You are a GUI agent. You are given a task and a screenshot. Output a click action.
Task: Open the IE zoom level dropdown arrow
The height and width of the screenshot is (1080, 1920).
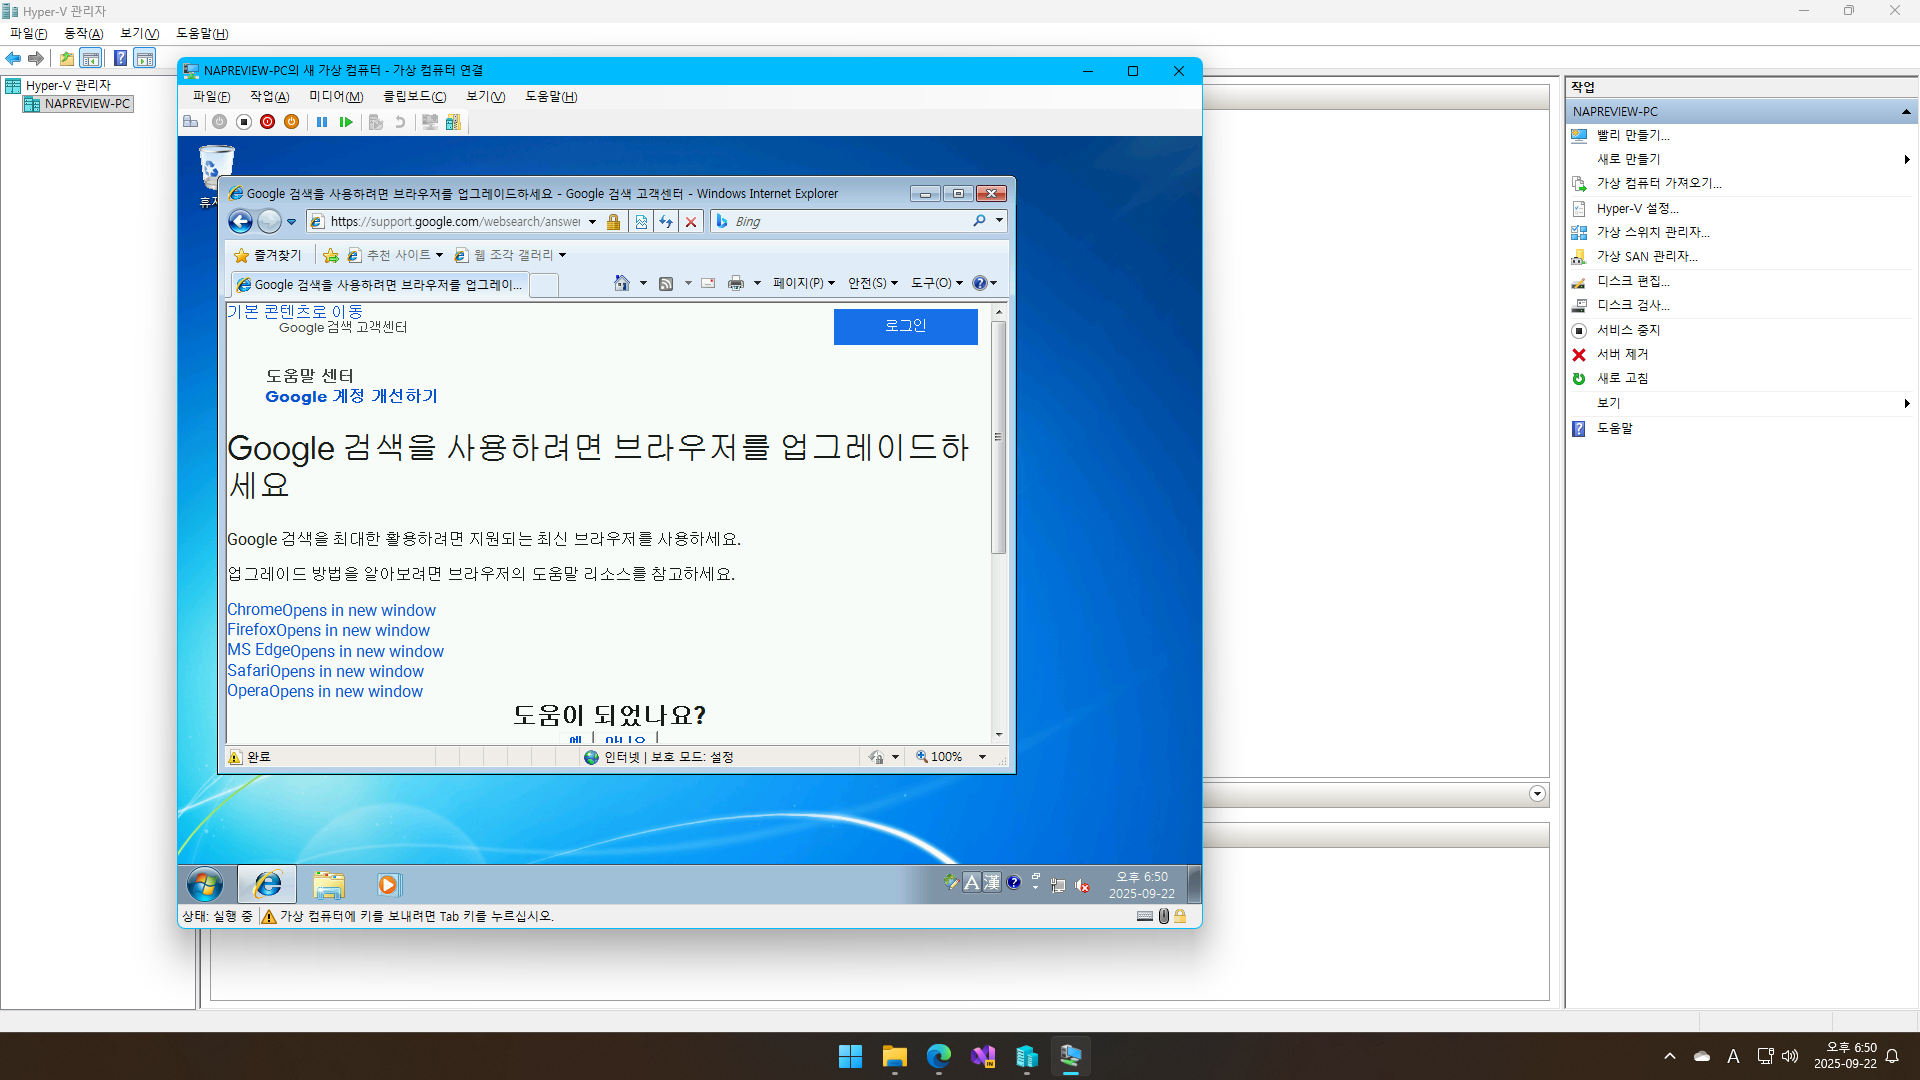[982, 757]
